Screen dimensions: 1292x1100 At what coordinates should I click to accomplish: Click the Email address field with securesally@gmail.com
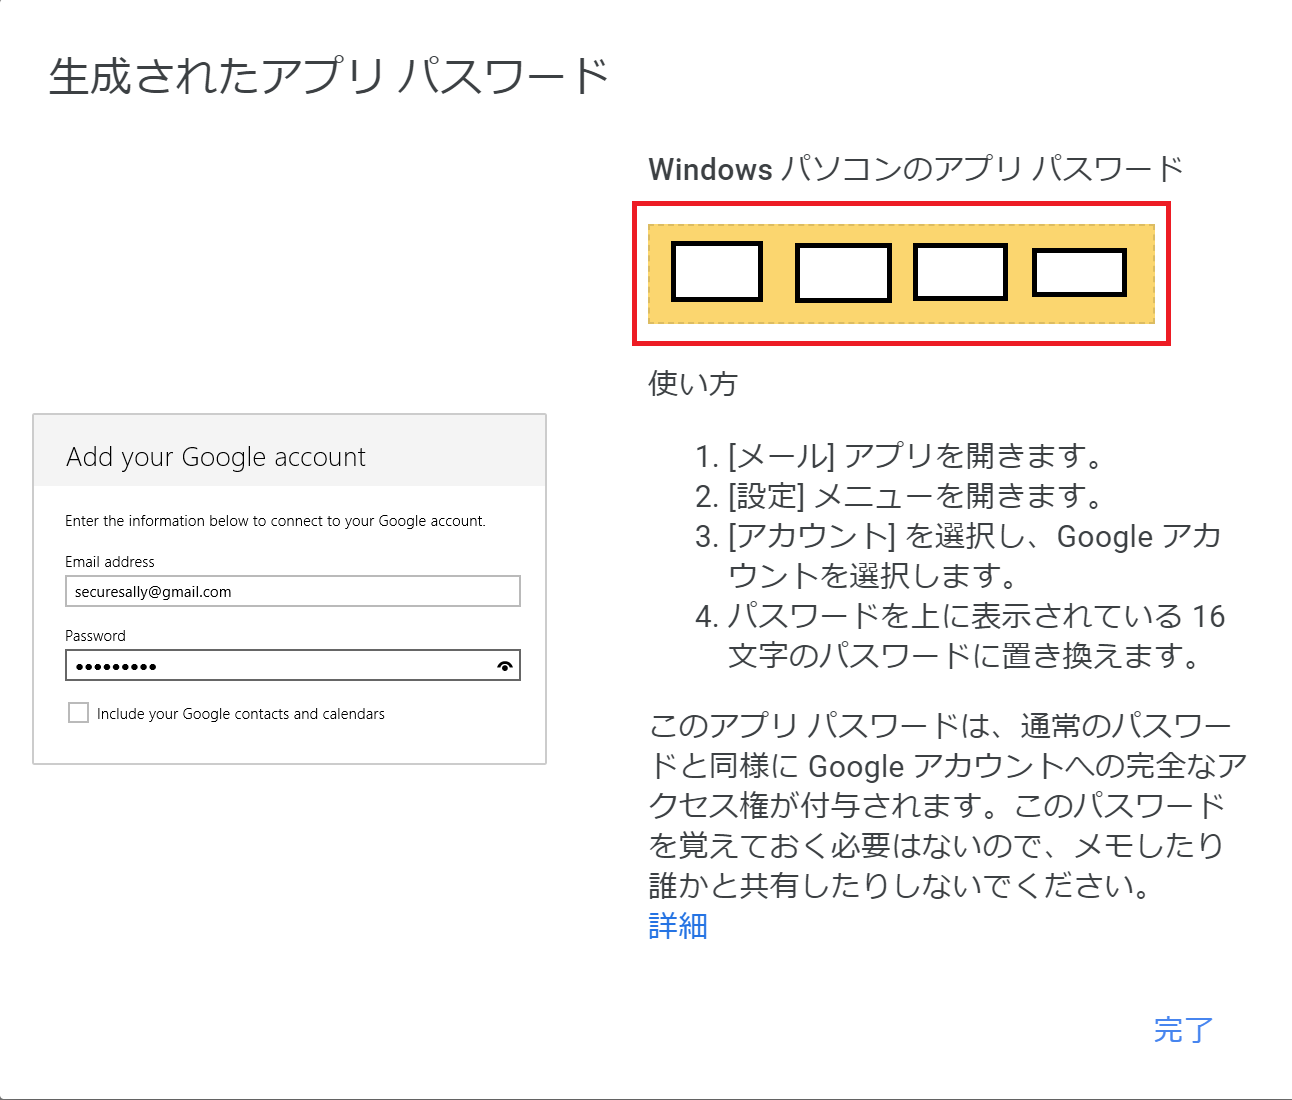[293, 591]
